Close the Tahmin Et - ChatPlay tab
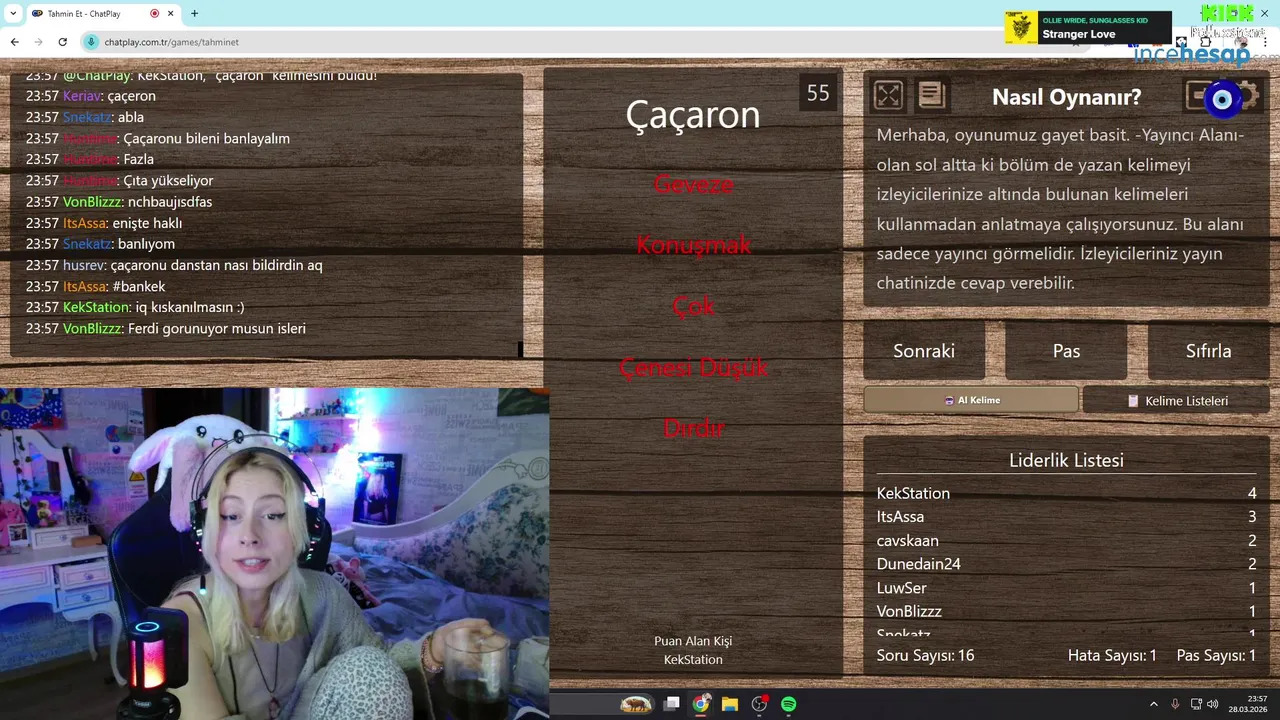The width and height of the screenshot is (1280, 720). tap(173, 13)
